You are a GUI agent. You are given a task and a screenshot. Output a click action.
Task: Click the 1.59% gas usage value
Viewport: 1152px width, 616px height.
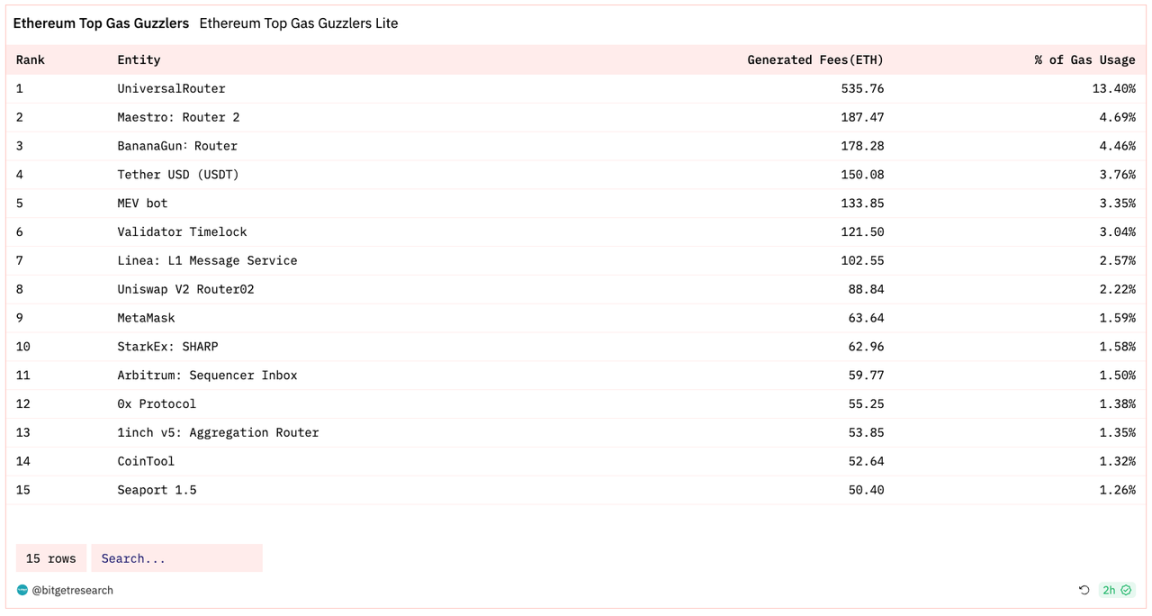click(x=1117, y=318)
